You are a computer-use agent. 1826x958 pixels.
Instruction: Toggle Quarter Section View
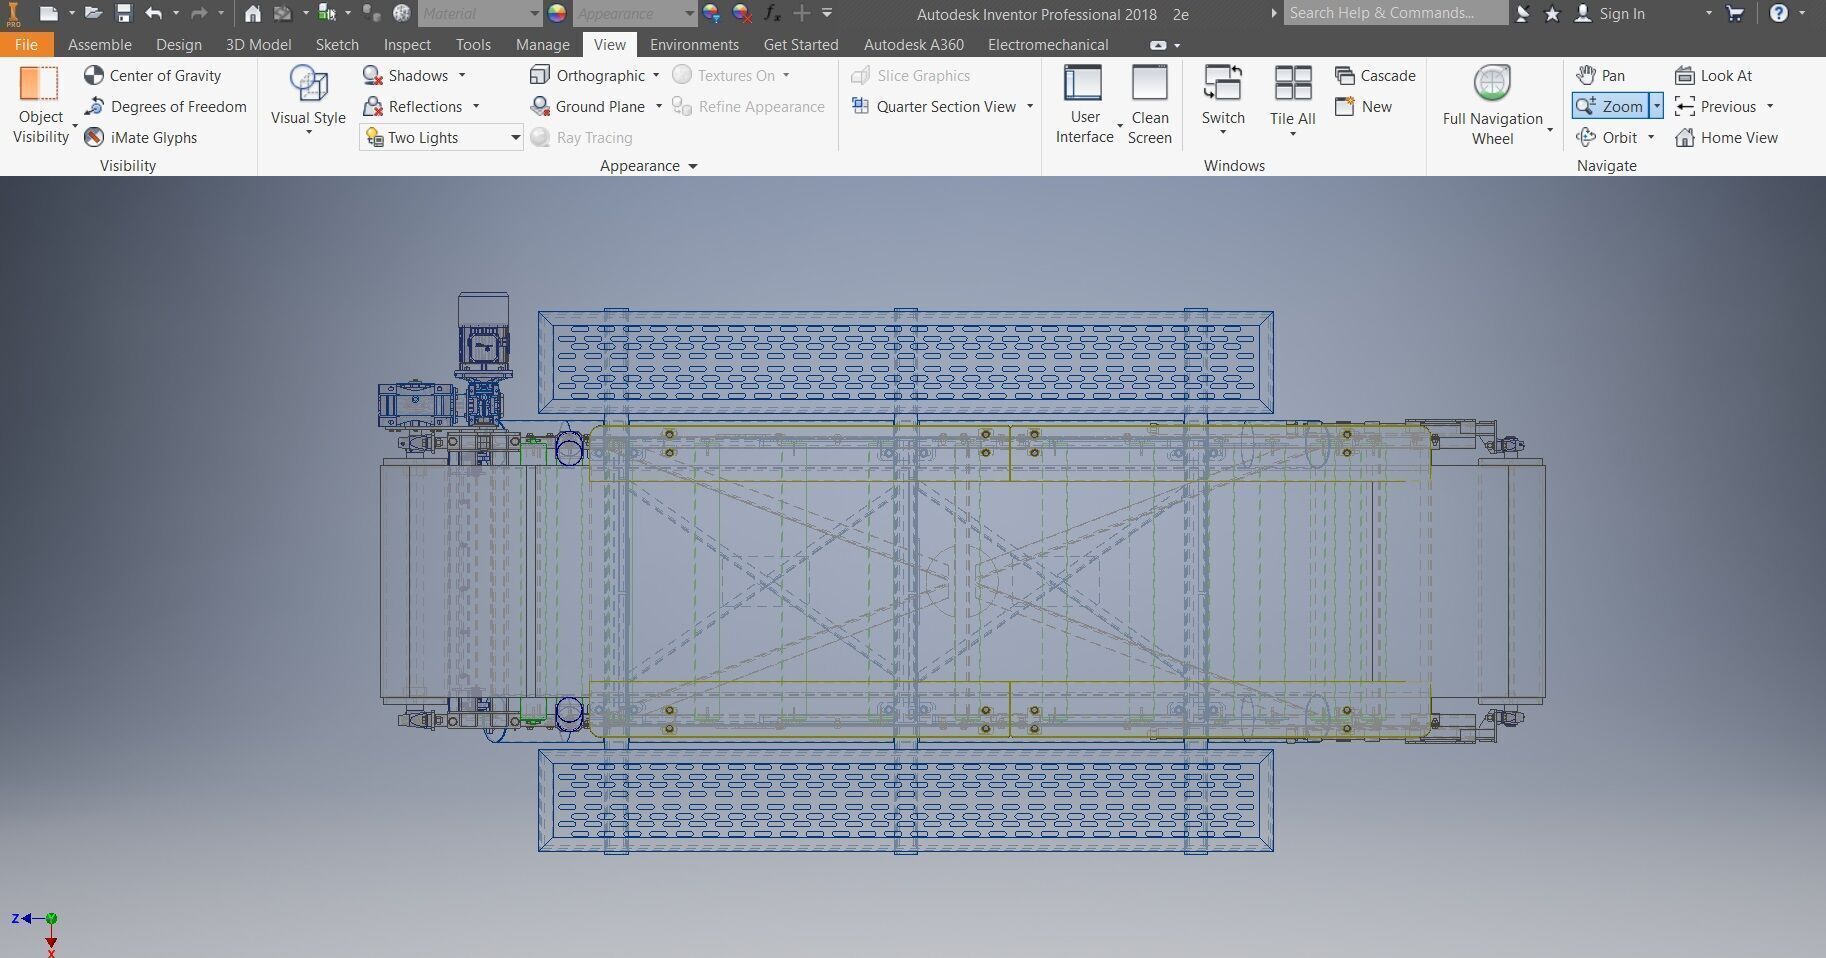pyautogui.click(x=934, y=106)
